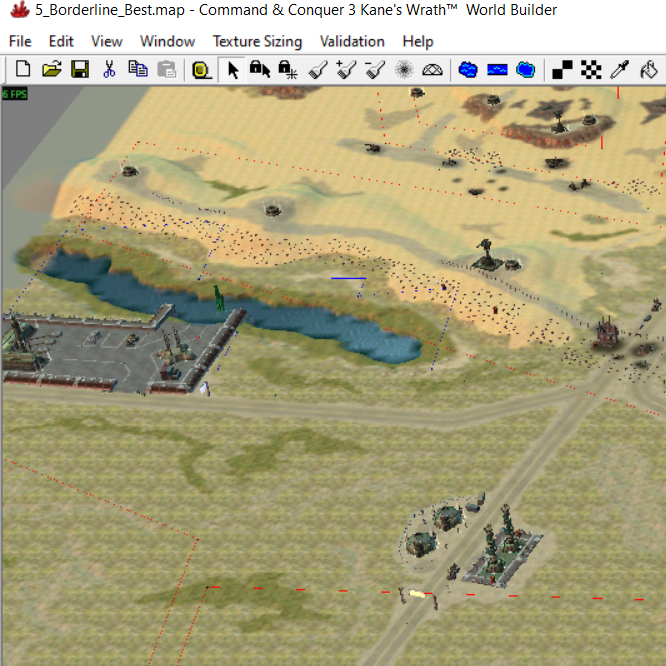Open the File menu

coord(20,41)
